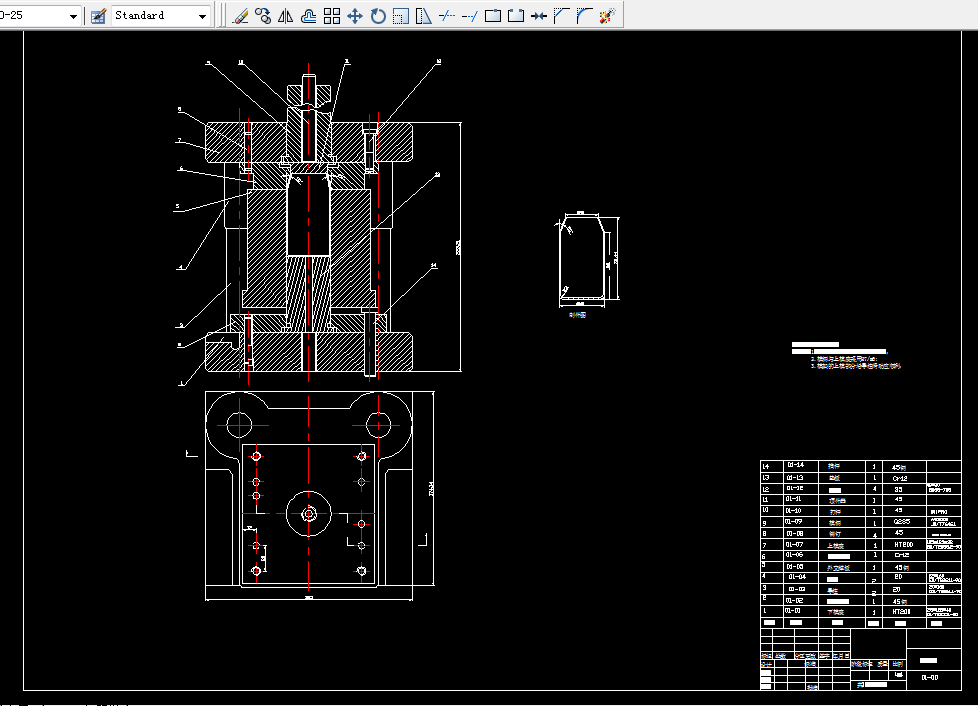Click the Join tool
The height and width of the screenshot is (706, 978).
click(x=539, y=16)
